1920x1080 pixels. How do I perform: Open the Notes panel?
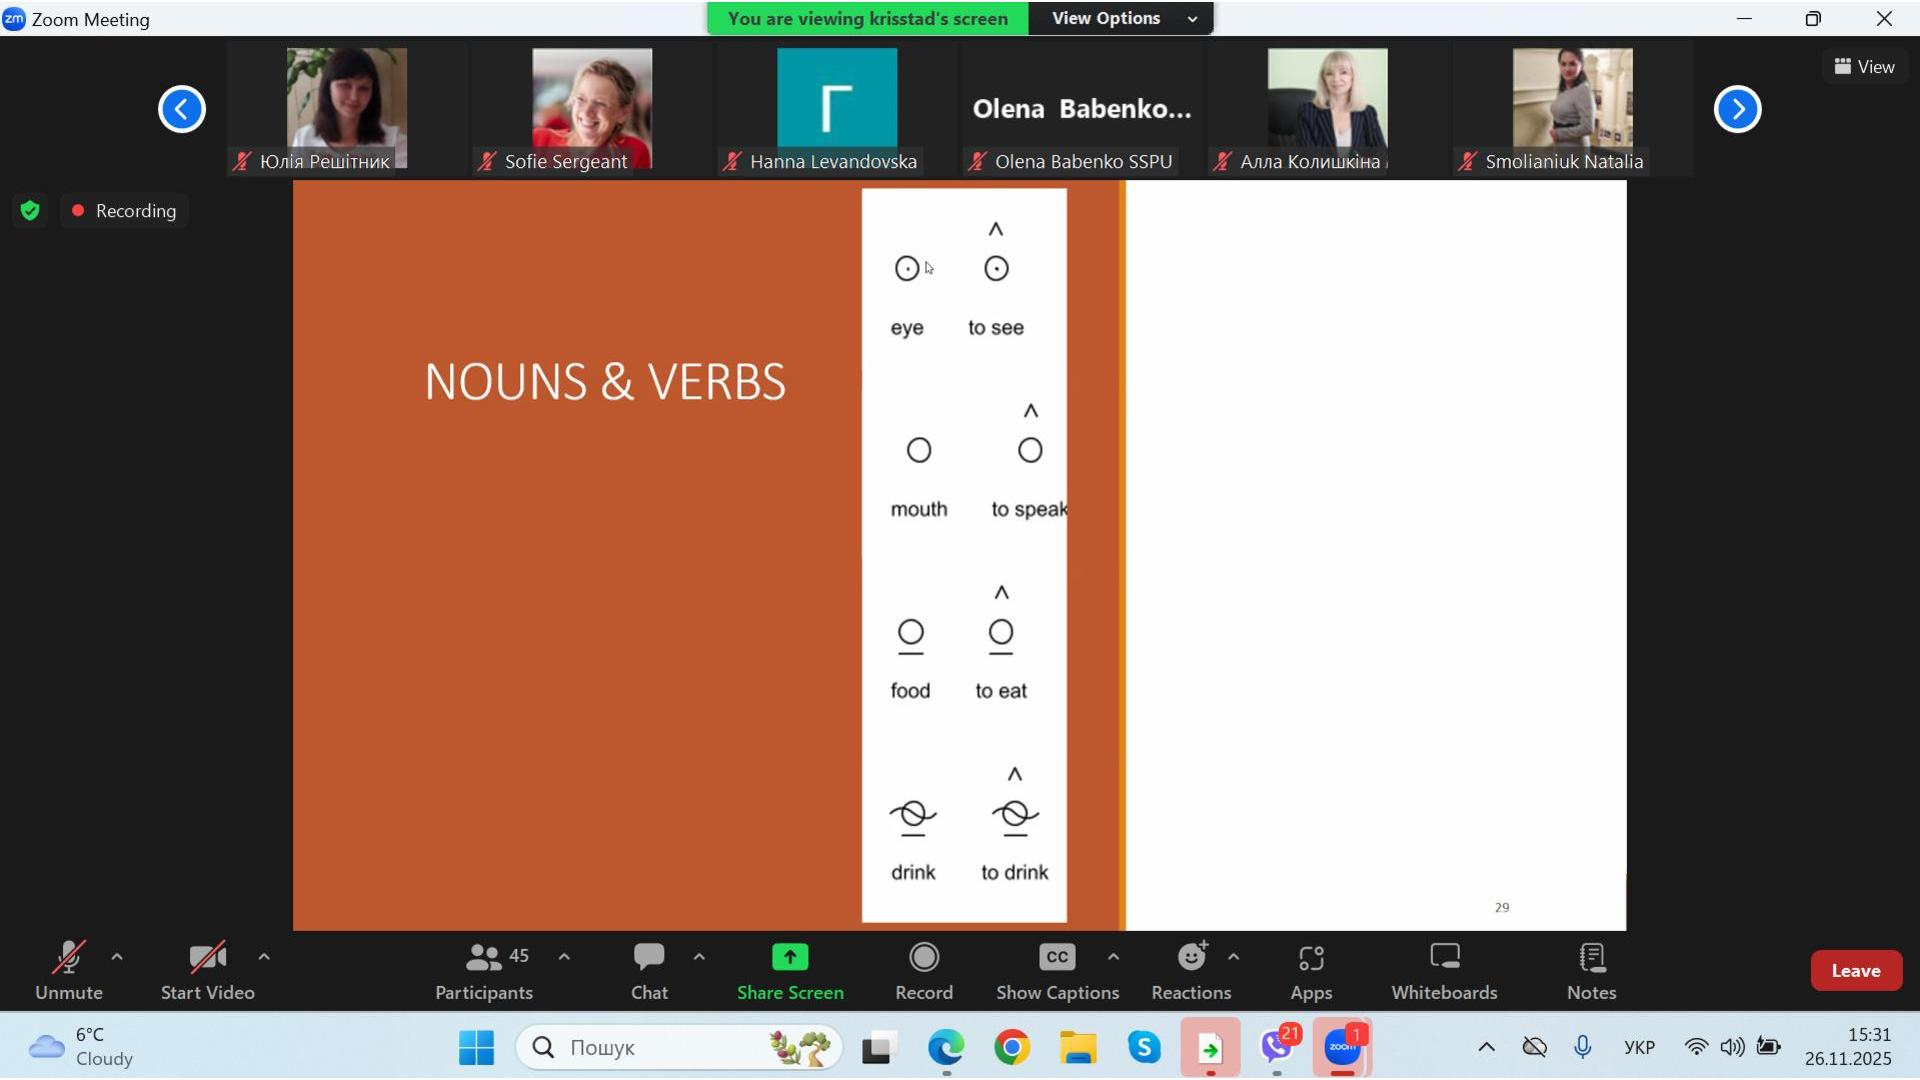[1590, 971]
